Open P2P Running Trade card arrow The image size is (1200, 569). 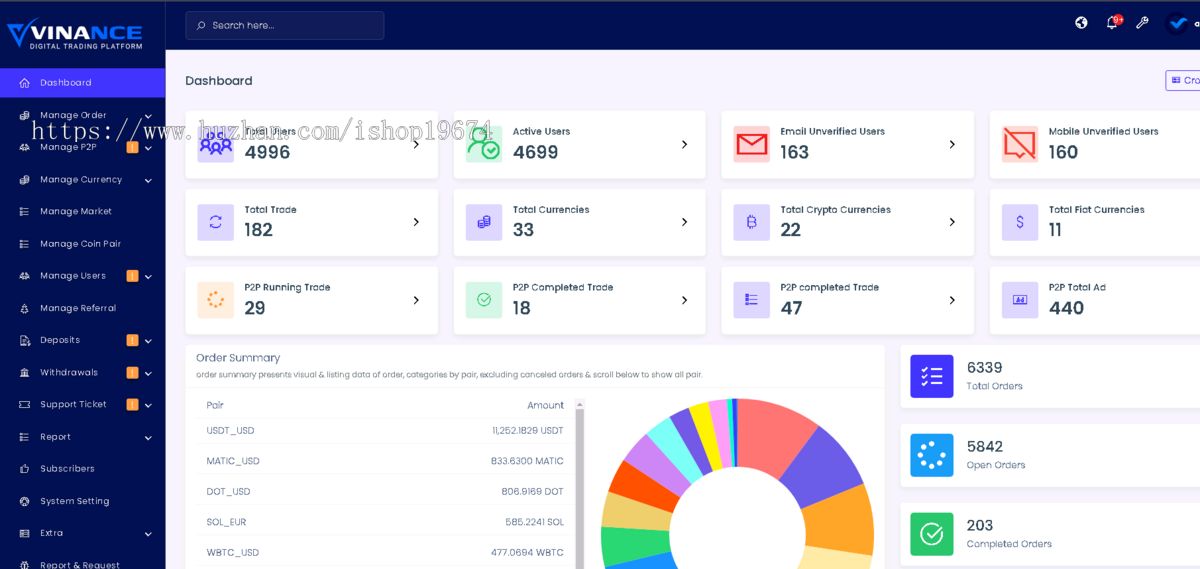click(x=416, y=300)
